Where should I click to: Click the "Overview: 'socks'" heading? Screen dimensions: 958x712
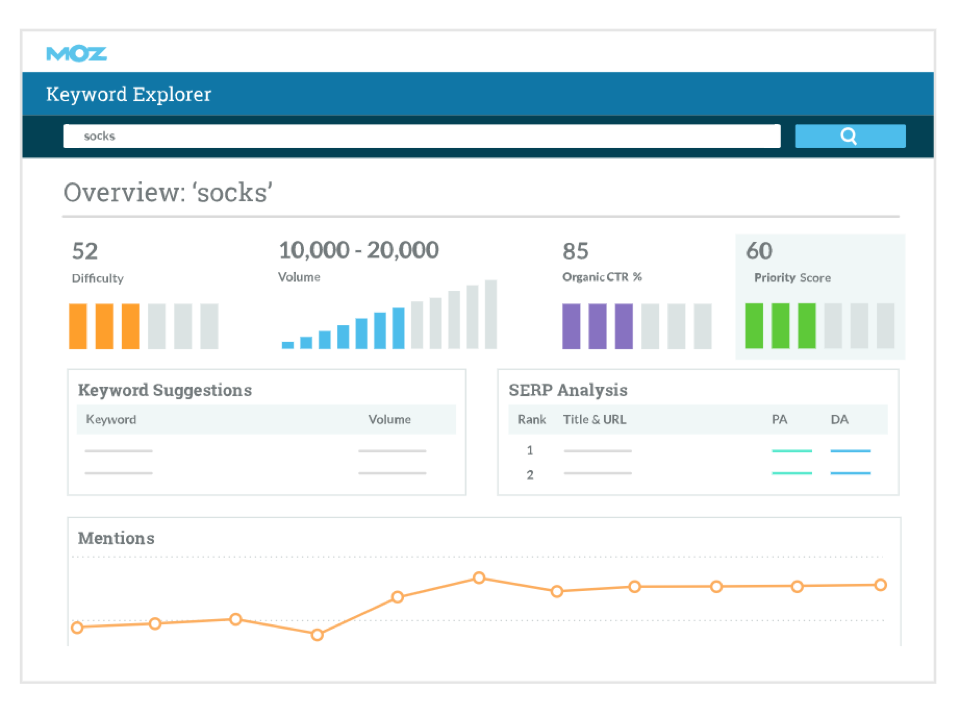(x=168, y=192)
